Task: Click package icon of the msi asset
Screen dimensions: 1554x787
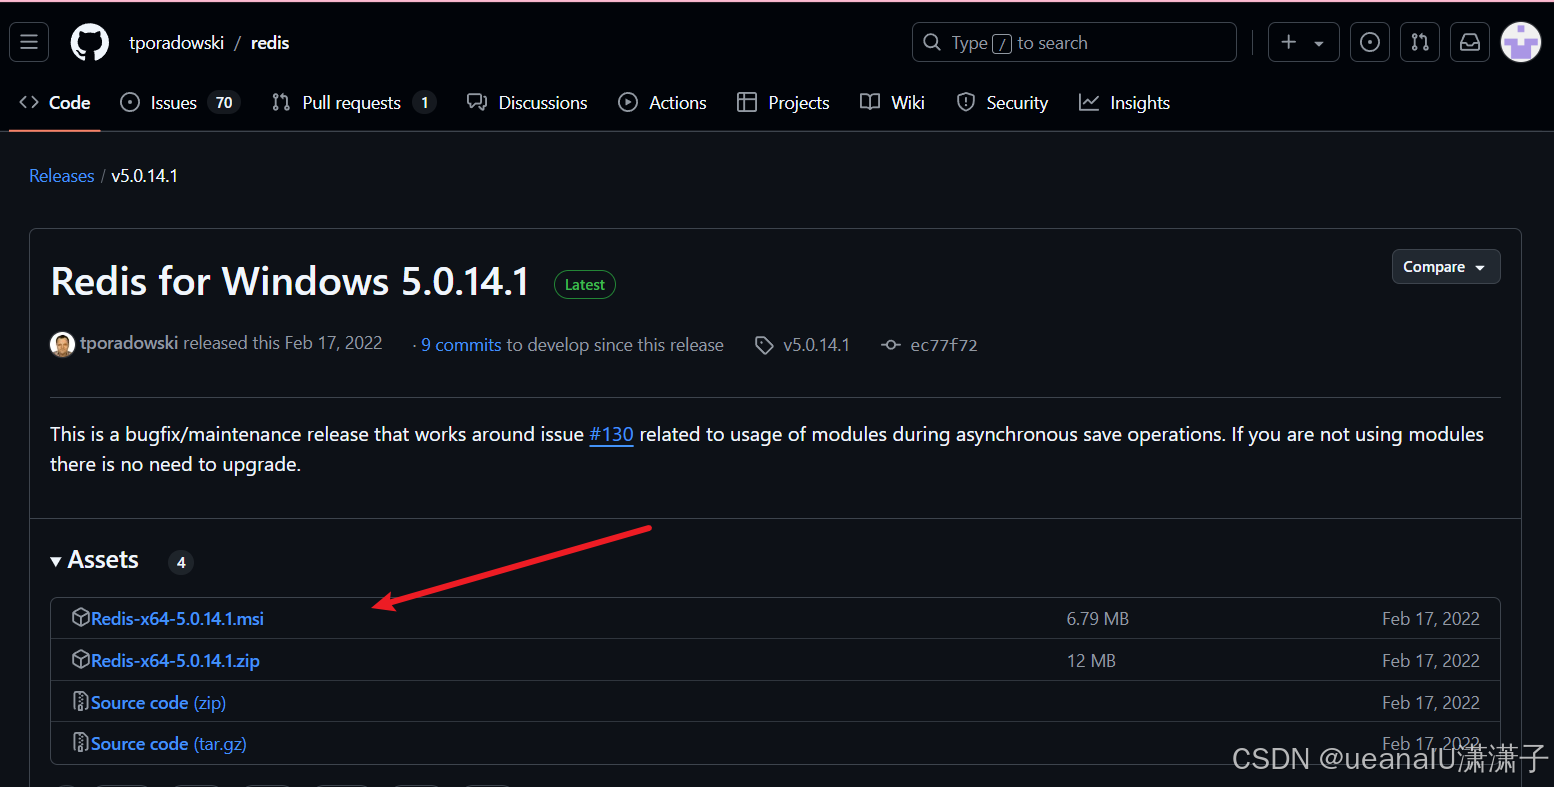Action: tap(81, 618)
